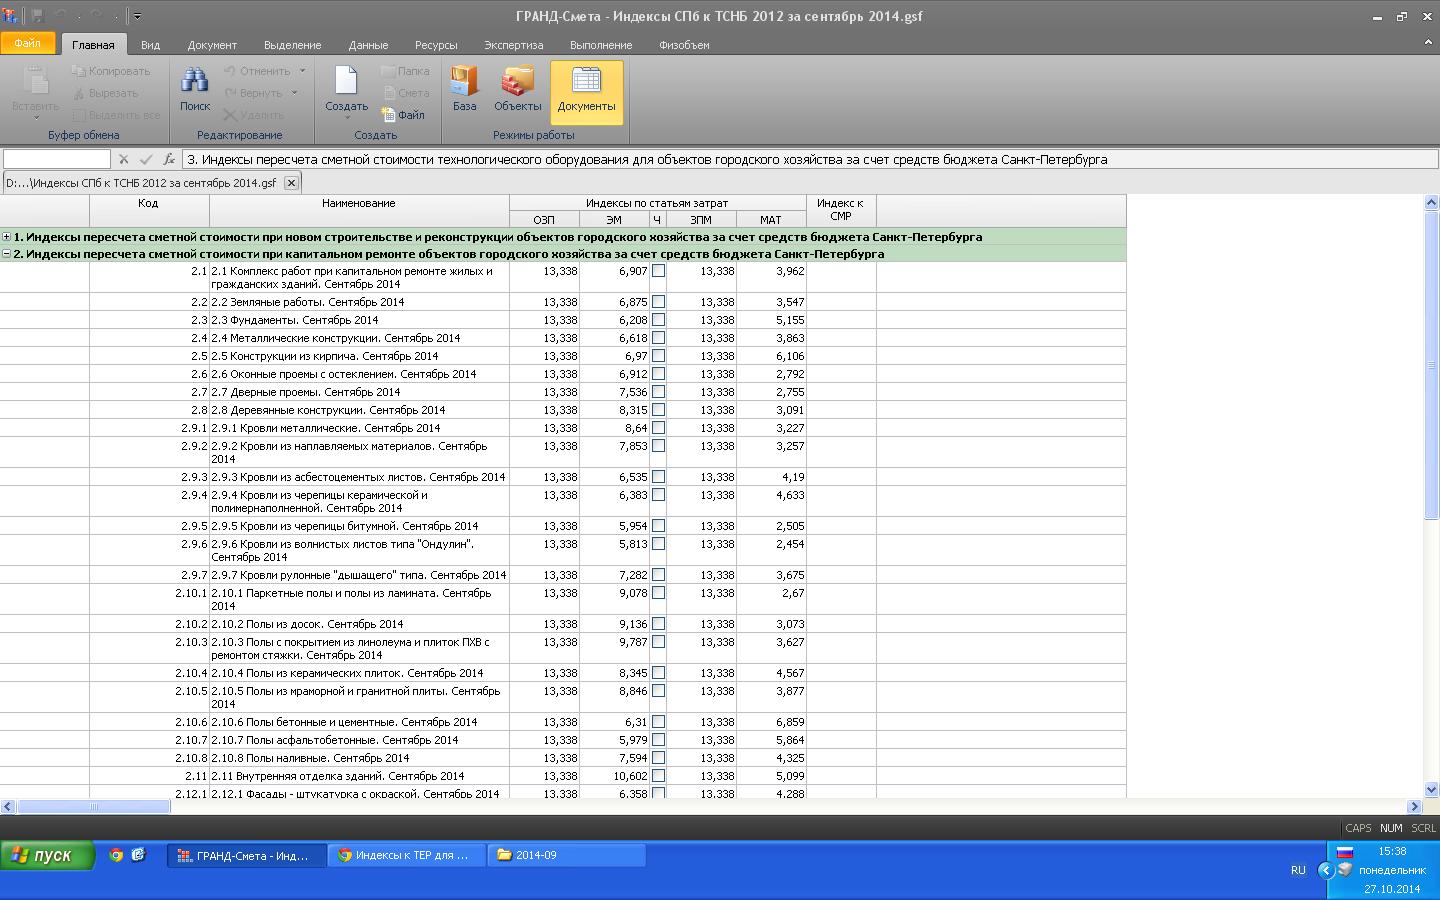Expand section 1 on new construction indexes
The width and height of the screenshot is (1440, 900).
[7, 237]
